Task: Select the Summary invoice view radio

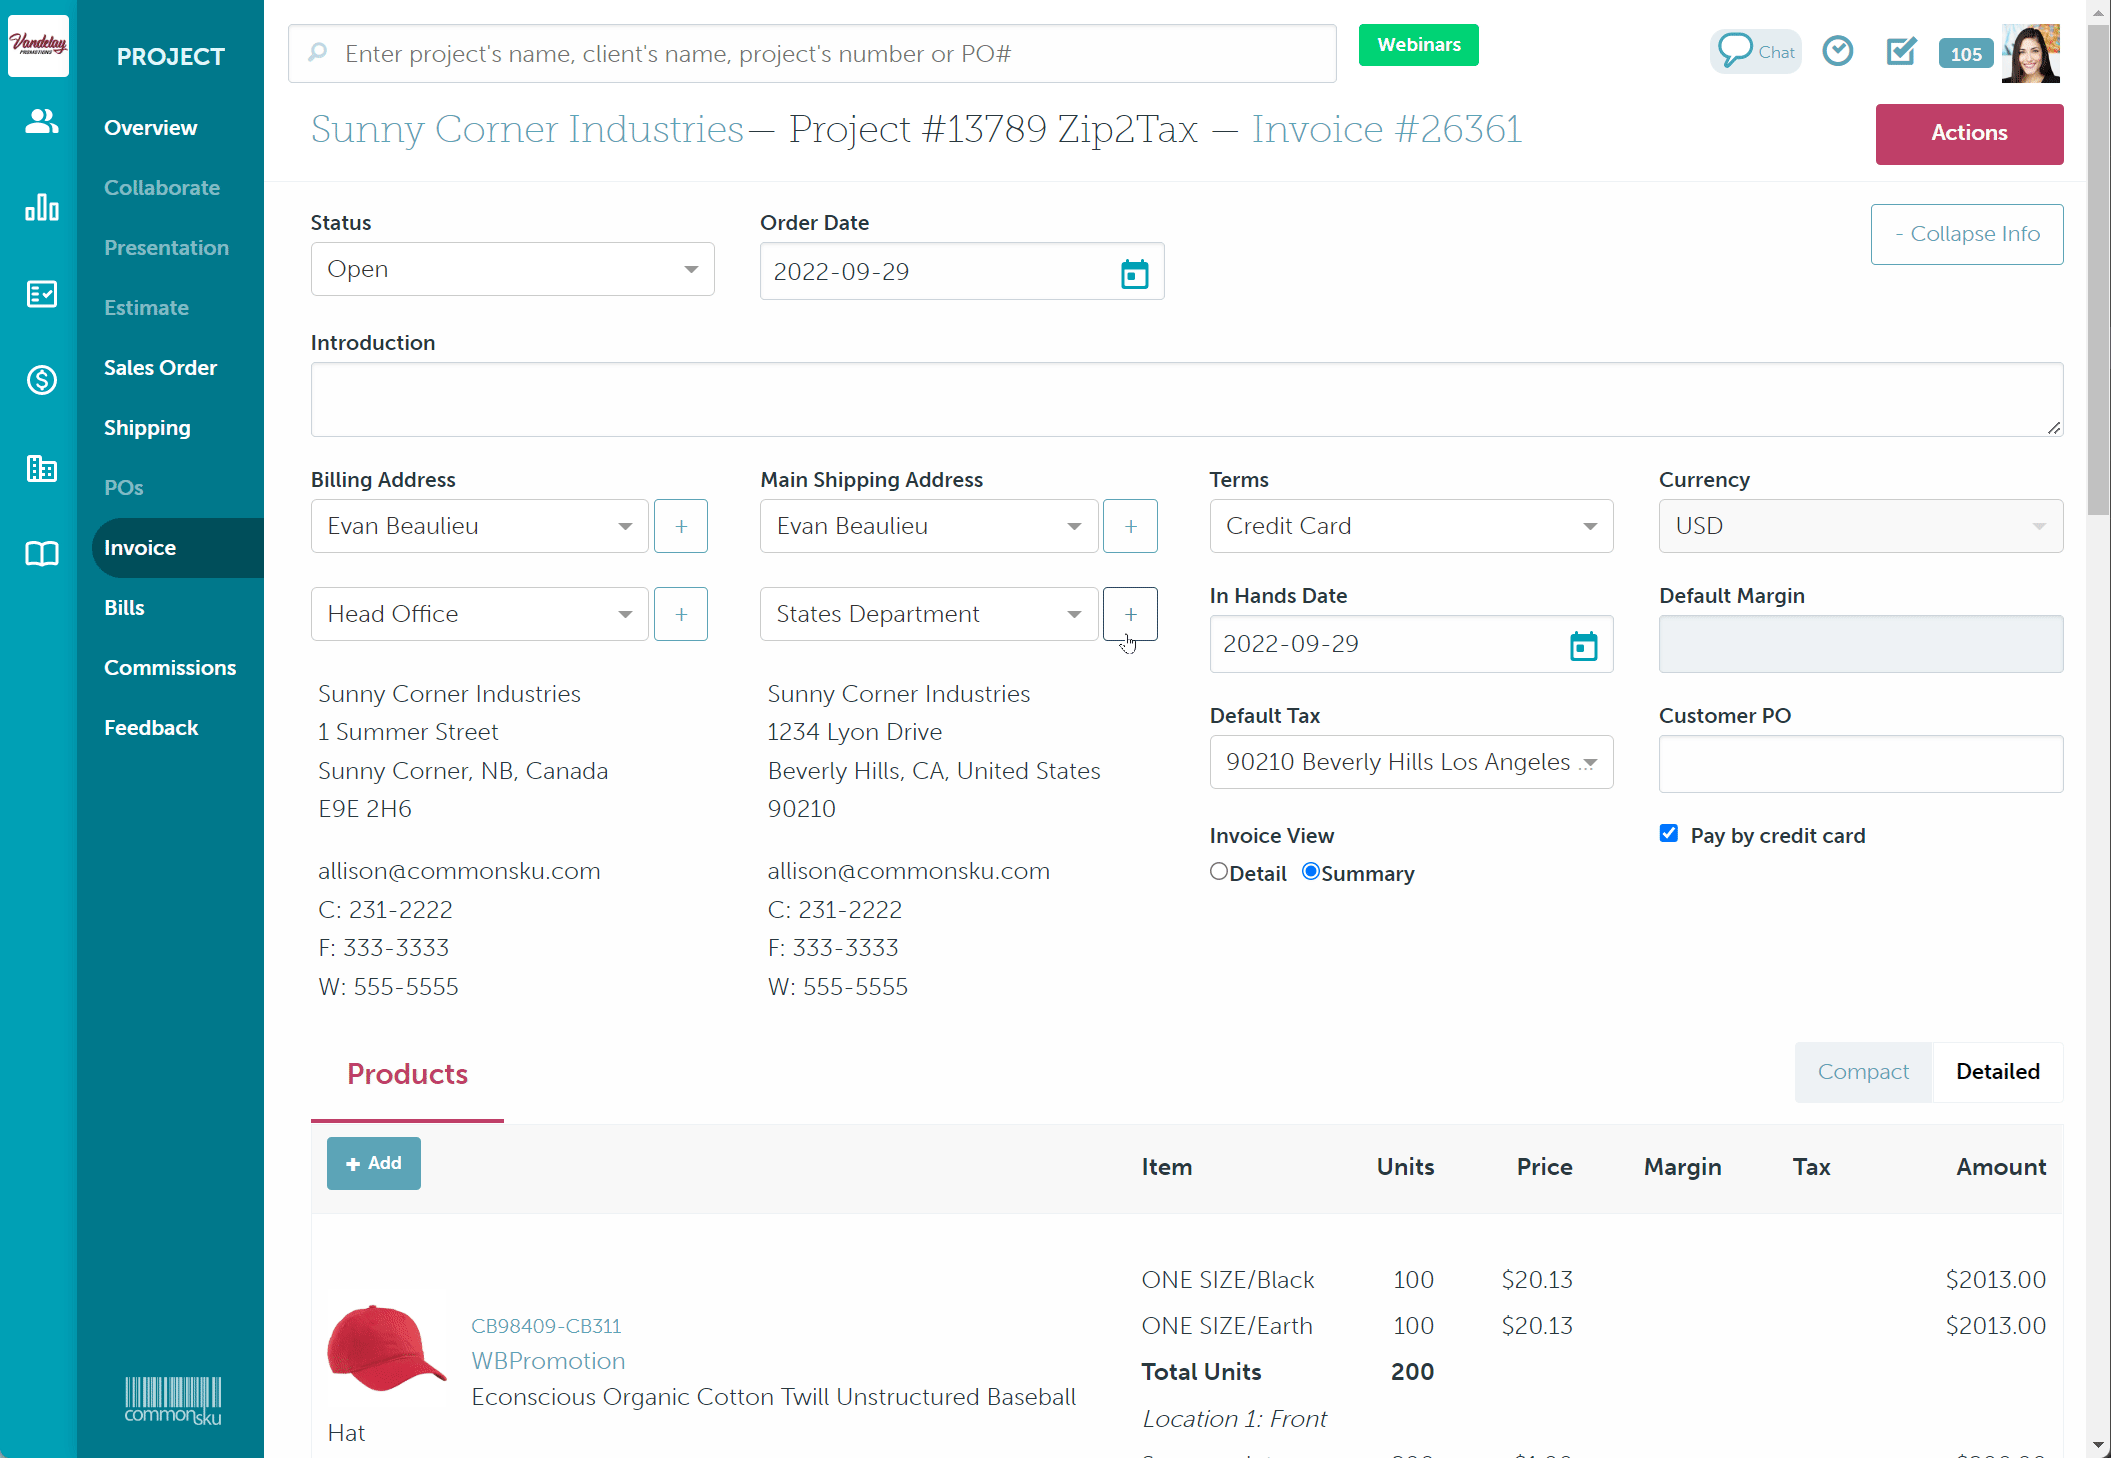Action: pyautogui.click(x=1310, y=872)
